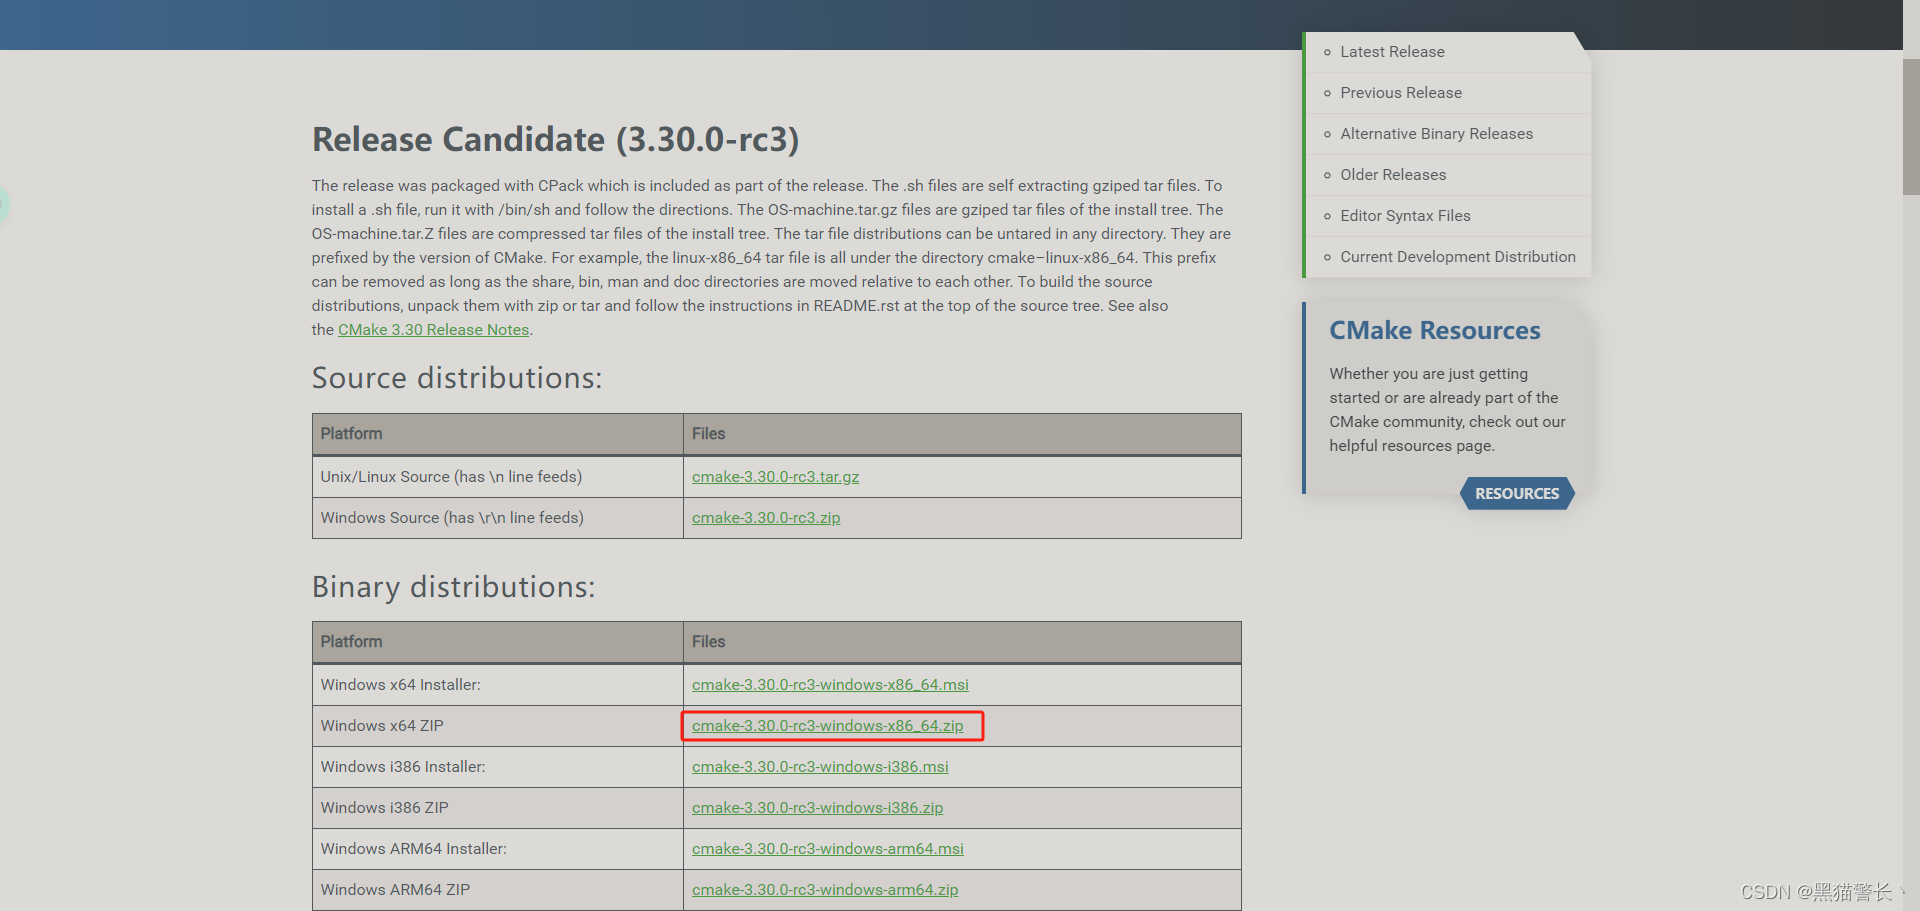The image size is (1920, 911).
Task: Download cmake-3.30.0-rc3-windows-i386.msi installer
Action: (820, 767)
